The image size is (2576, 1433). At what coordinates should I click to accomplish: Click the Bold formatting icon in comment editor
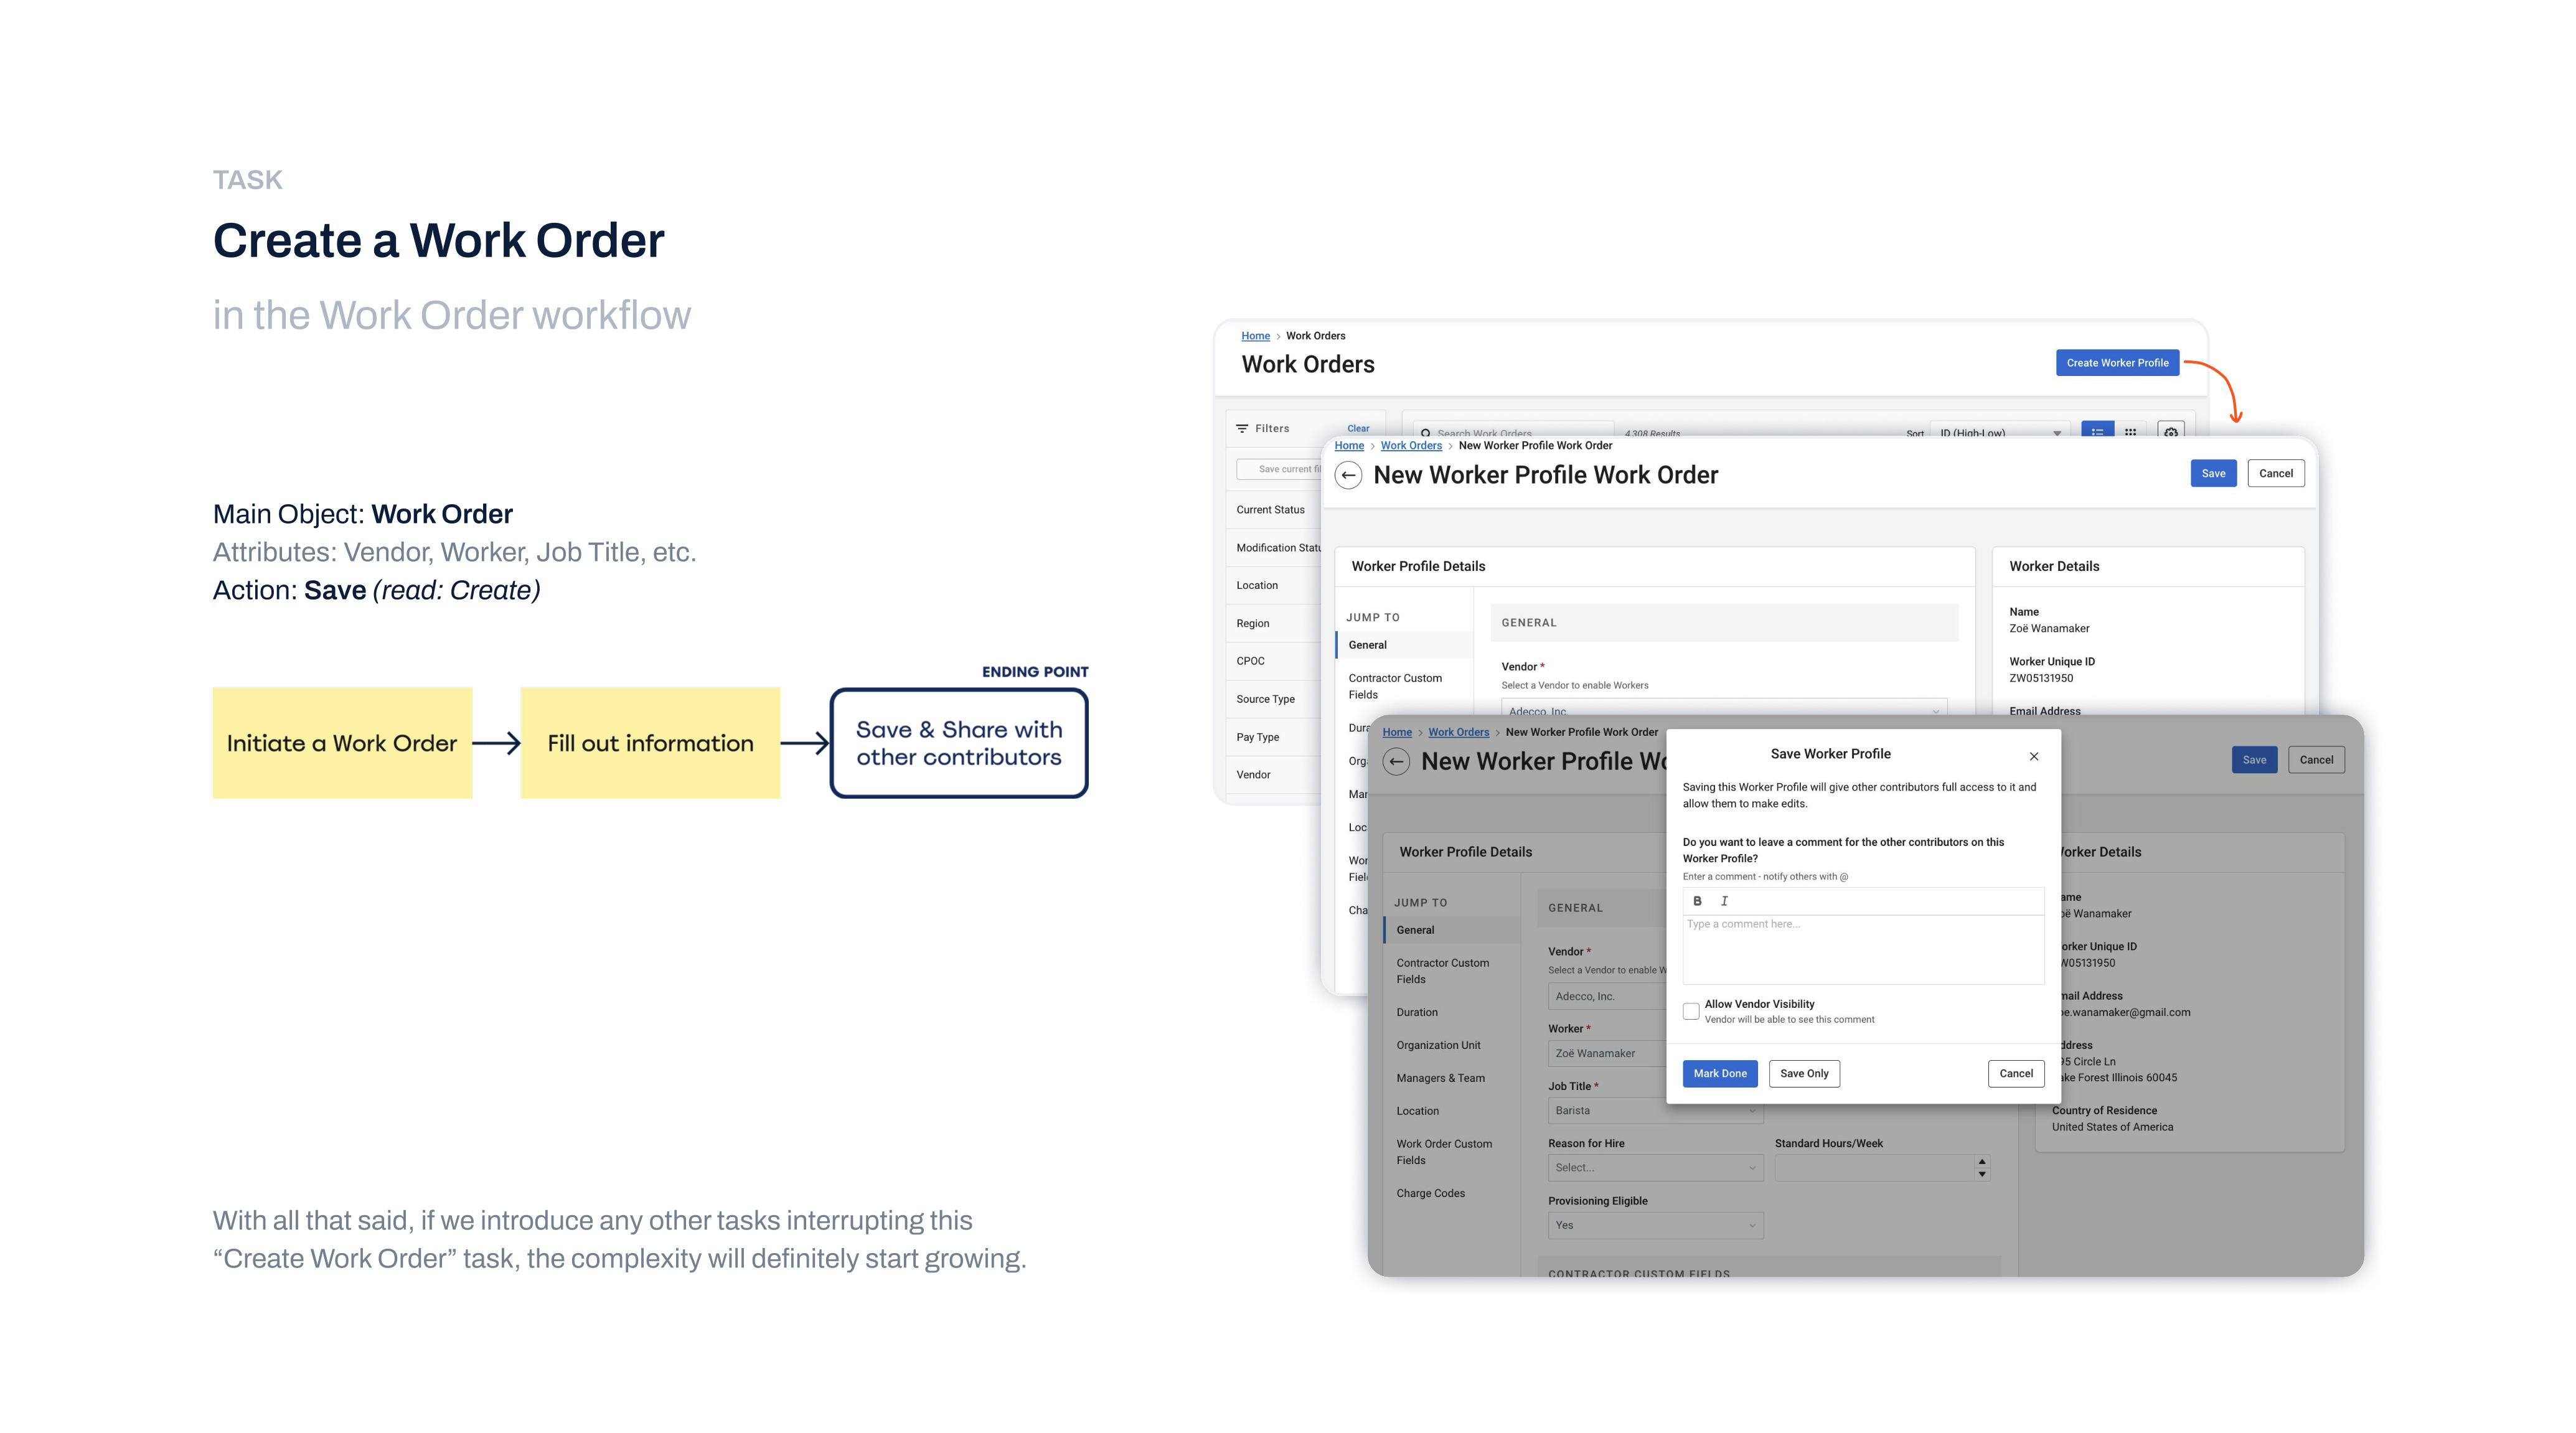[1697, 901]
